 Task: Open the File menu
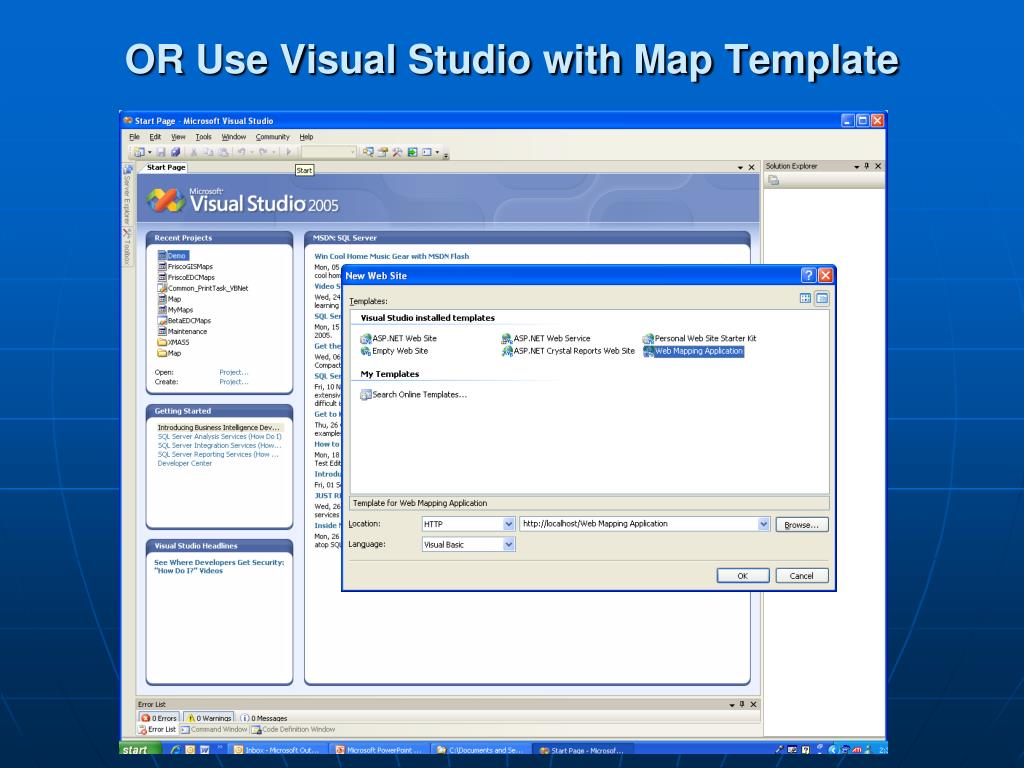tap(134, 137)
